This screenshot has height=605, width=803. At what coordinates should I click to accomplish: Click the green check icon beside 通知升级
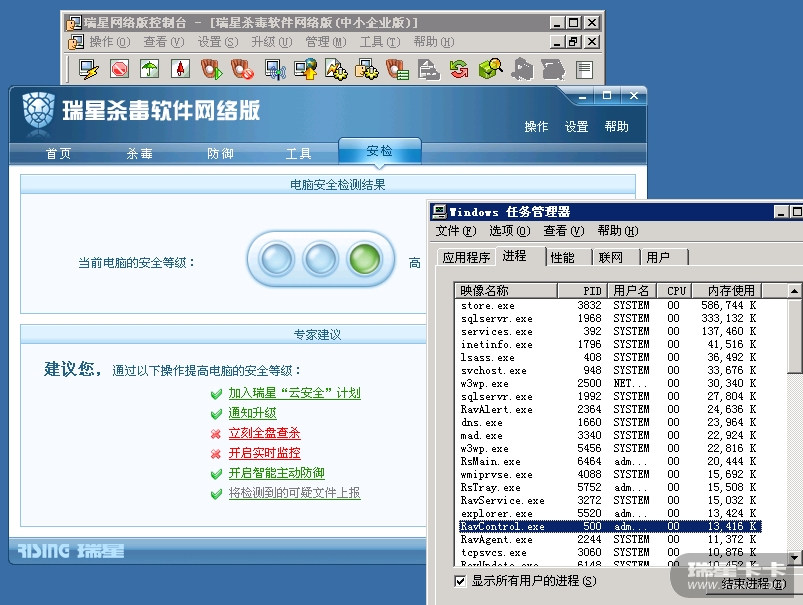[216, 414]
